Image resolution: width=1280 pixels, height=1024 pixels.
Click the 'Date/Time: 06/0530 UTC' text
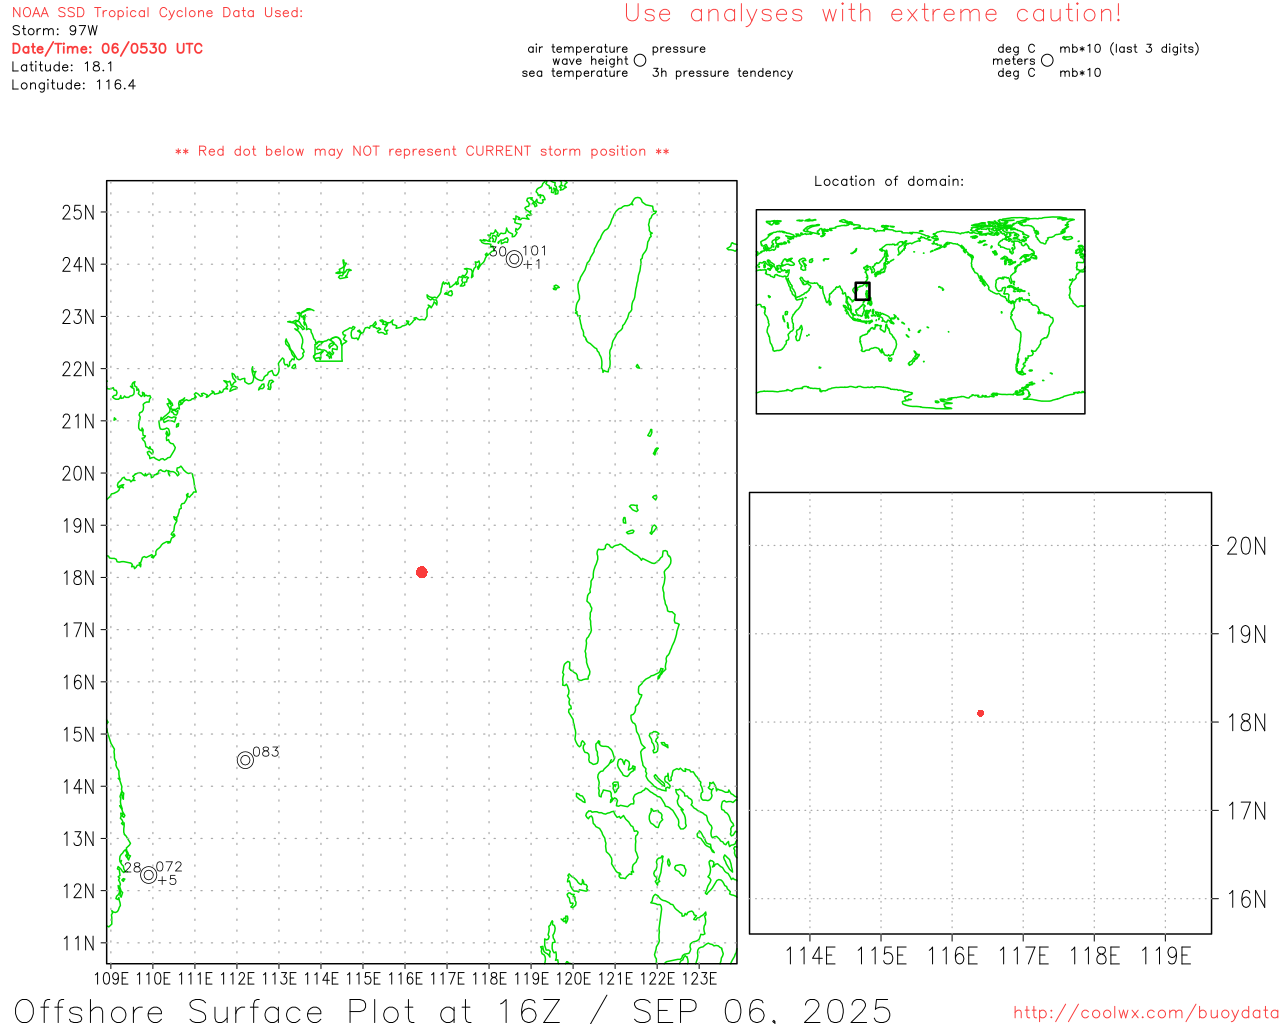(x=107, y=48)
